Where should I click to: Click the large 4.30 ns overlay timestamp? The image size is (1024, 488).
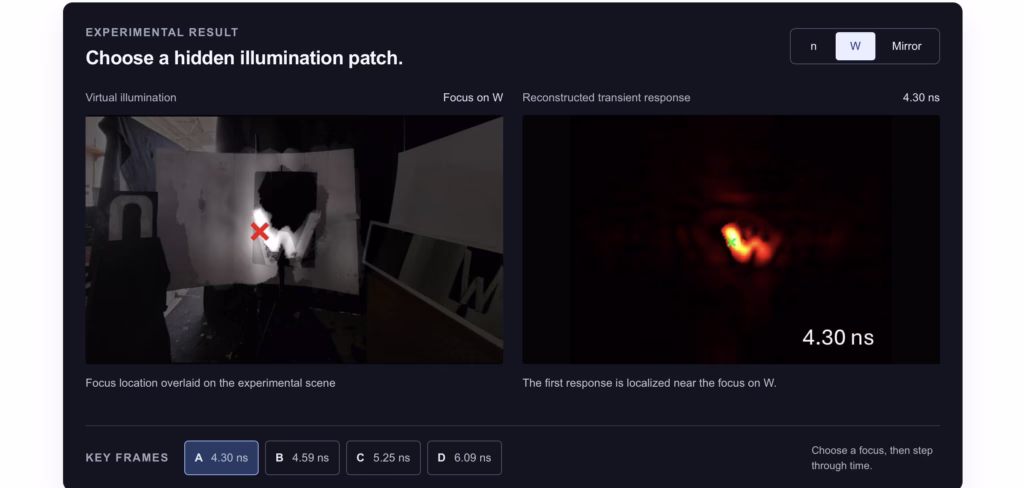click(x=838, y=337)
